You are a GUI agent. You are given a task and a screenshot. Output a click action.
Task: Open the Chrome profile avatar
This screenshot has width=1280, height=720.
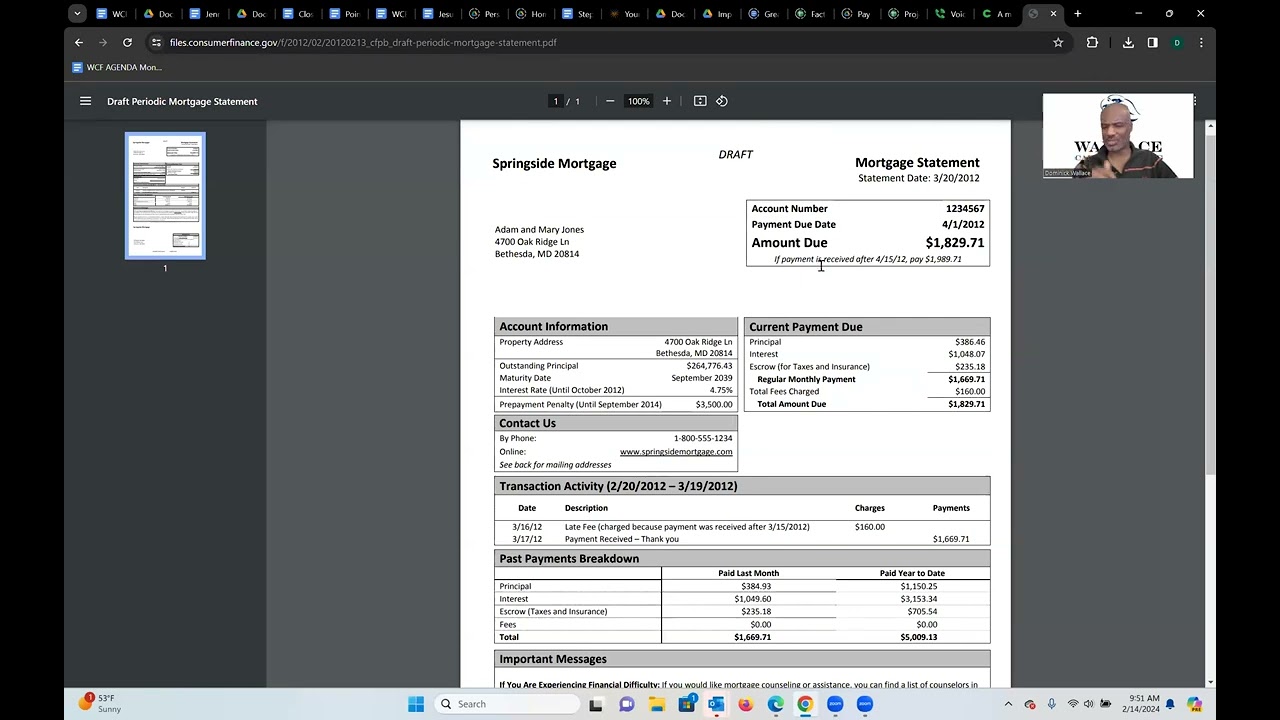(1177, 43)
